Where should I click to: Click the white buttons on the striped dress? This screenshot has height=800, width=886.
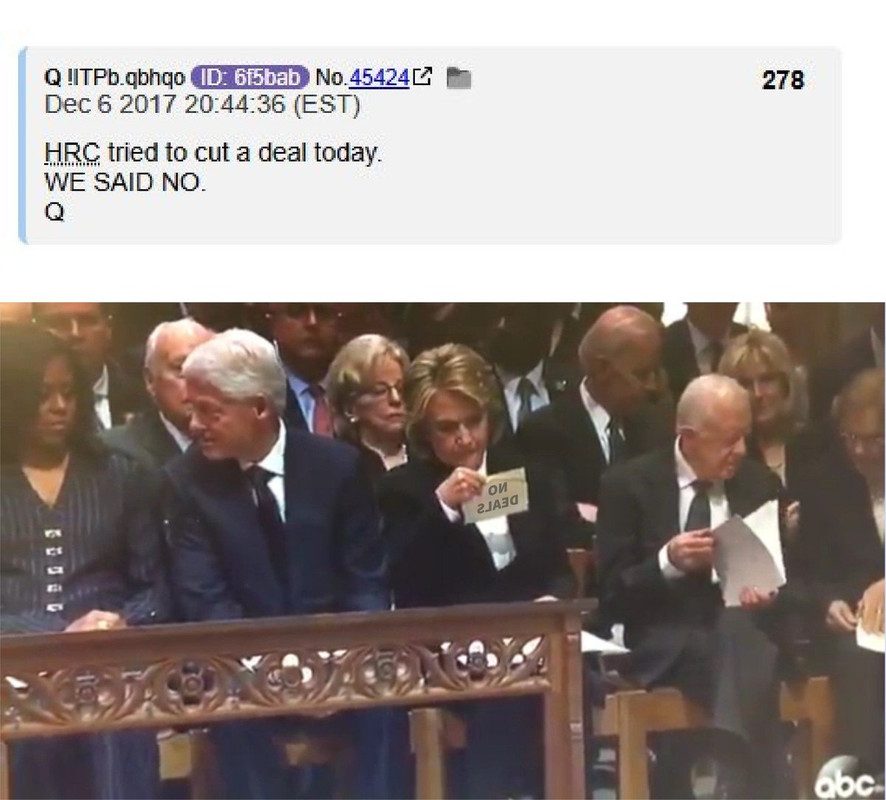pyautogui.click(x=54, y=569)
